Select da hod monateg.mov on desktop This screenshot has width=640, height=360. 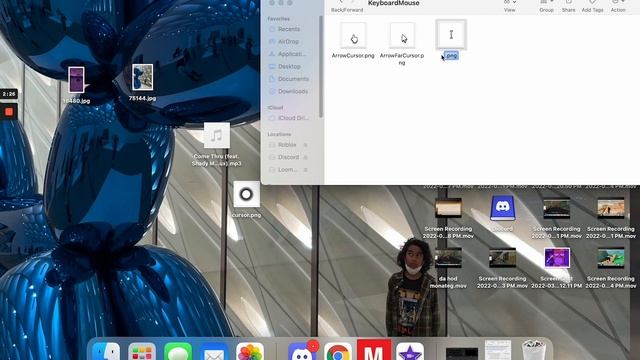click(448, 258)
